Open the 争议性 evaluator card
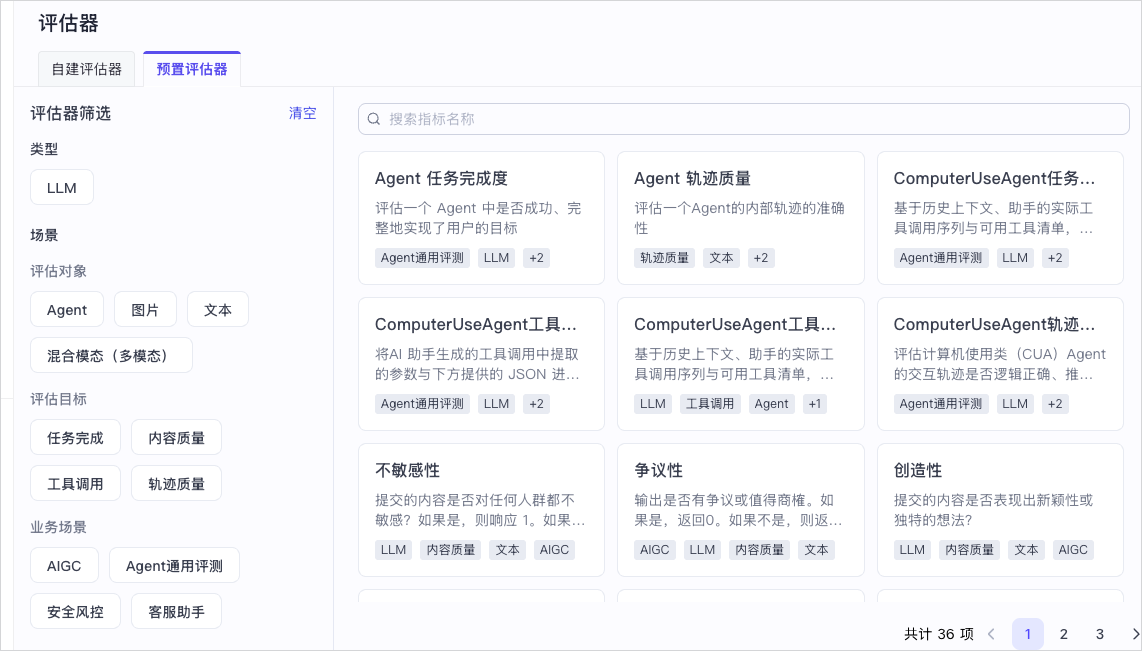 (741, 510)
